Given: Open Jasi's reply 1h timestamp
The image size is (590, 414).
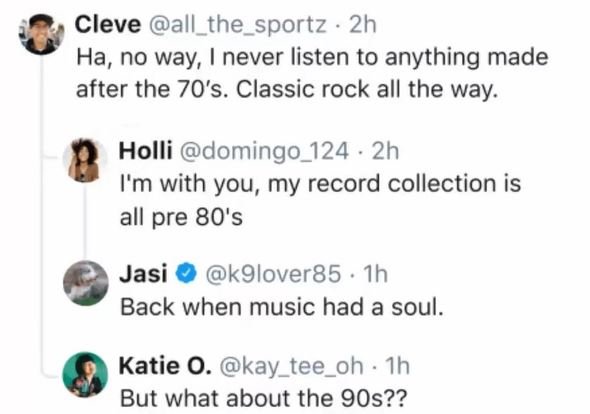Looking at the screenshot, I should point(375,274).
